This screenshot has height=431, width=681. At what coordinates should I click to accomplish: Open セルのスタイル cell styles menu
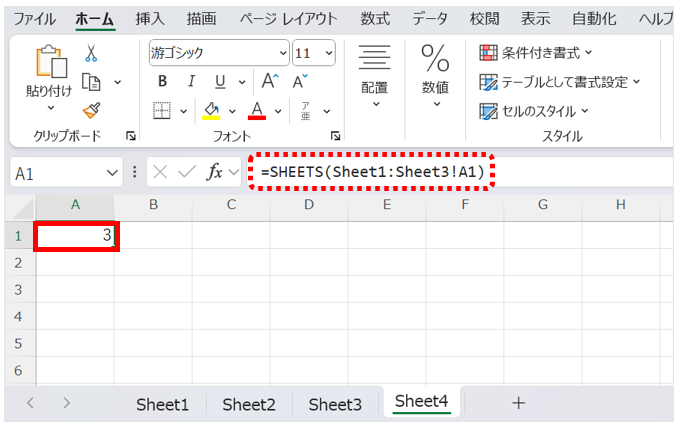tap(534, 111)
